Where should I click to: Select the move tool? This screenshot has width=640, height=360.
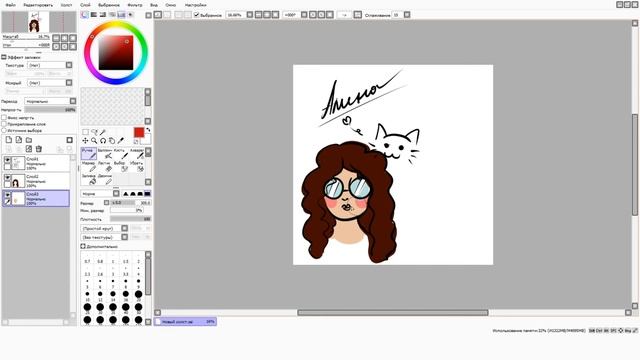pyautogui.click(x=85, y=140)
